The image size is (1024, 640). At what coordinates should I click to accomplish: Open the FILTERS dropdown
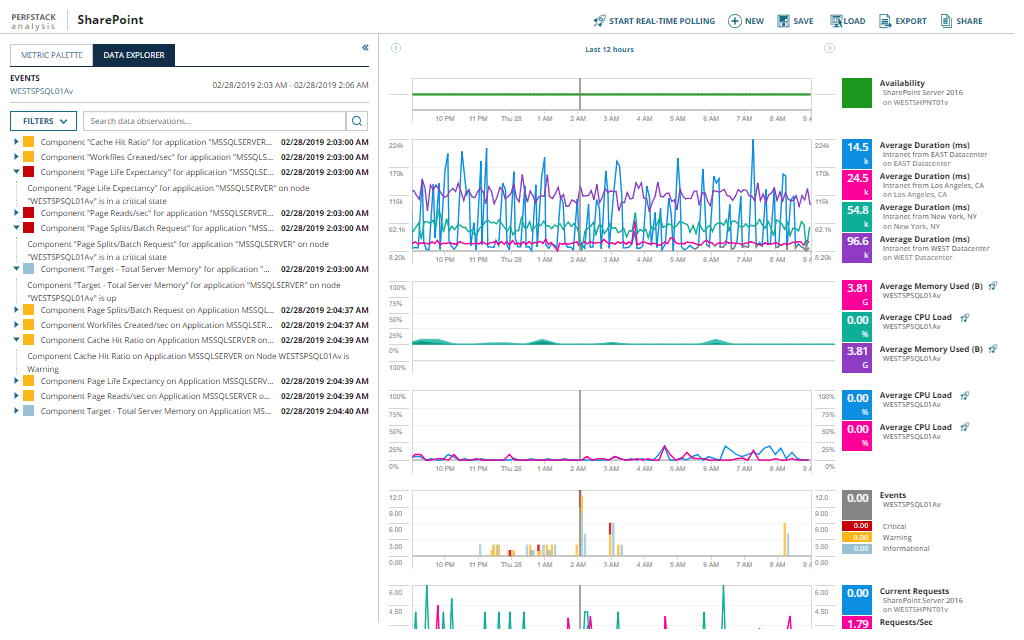click(x=43, y=120)
